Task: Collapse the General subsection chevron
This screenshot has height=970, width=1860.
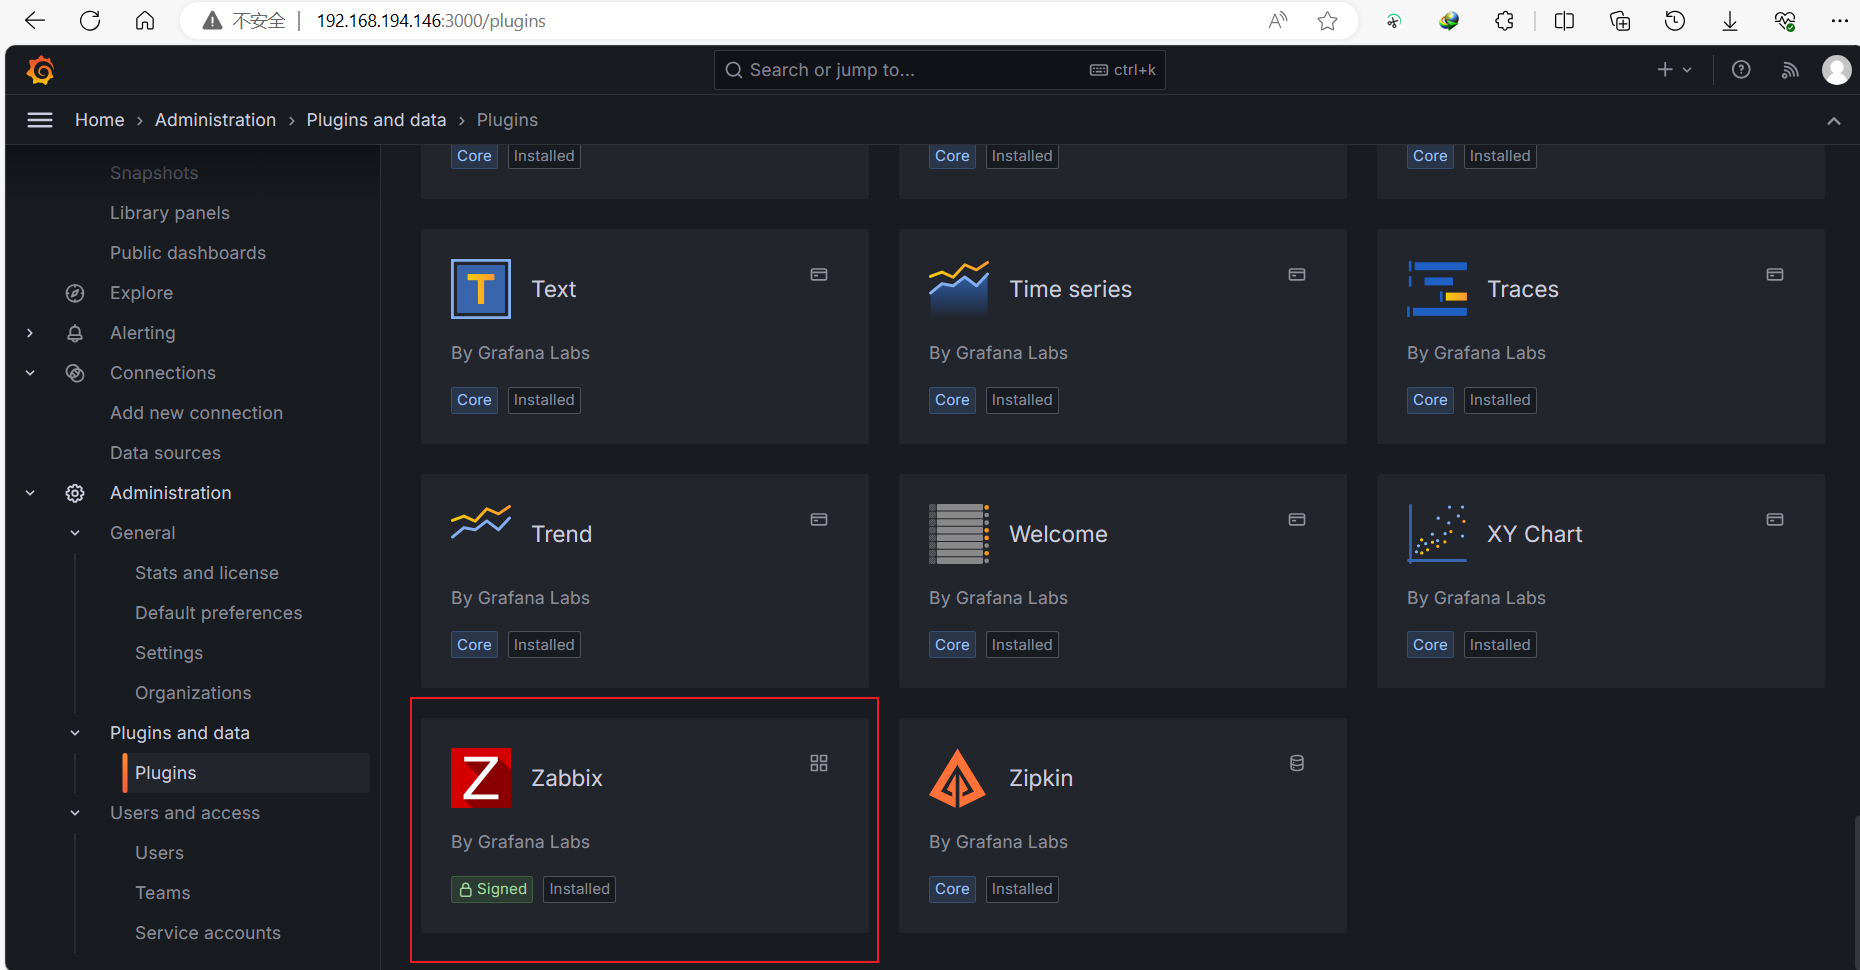Action: pyautogui.click(x=75, y=533)
